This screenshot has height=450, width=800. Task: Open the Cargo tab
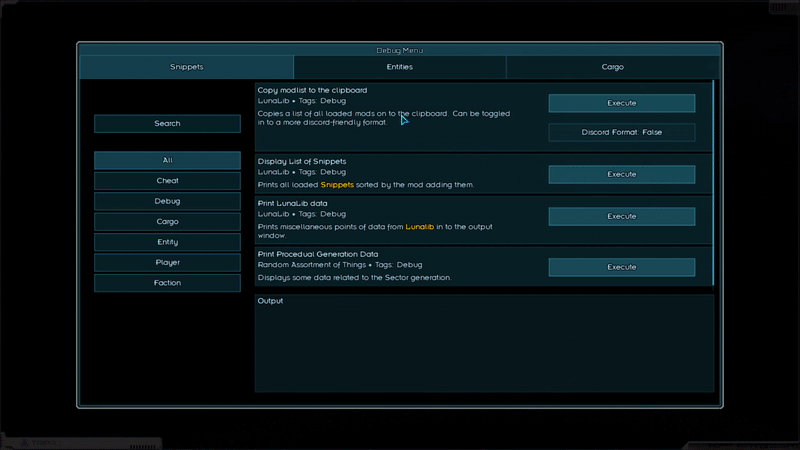[613, 67]
